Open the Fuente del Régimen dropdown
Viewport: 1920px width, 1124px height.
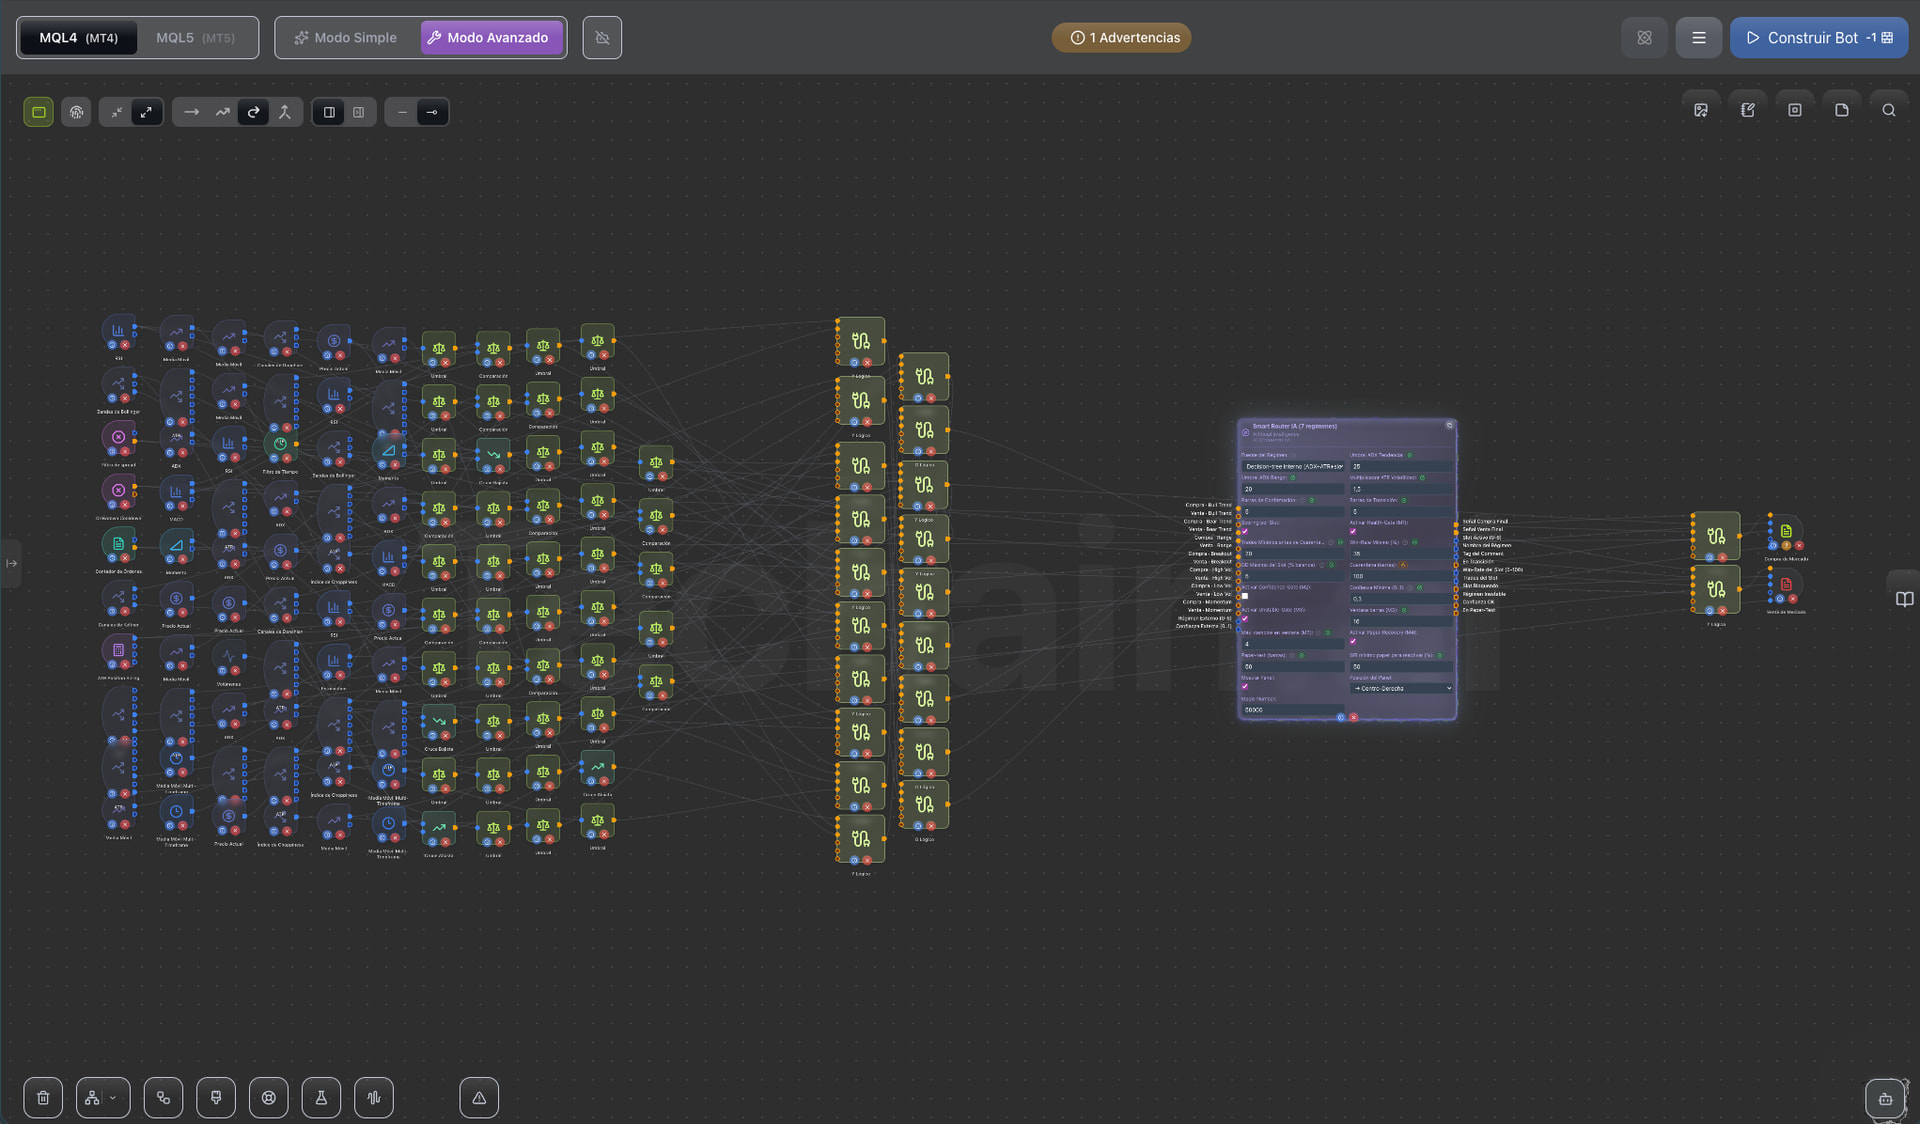(1293, 467)
